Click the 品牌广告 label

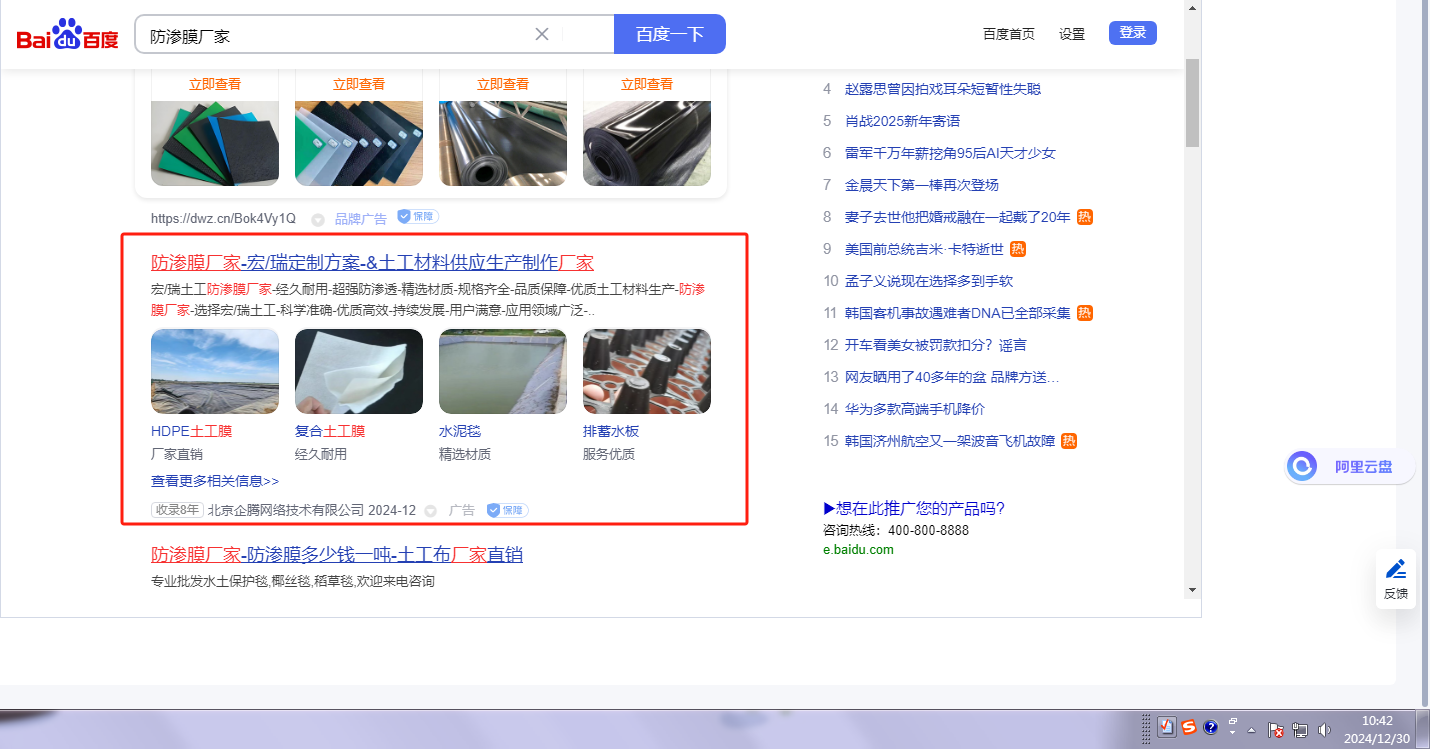361,218
